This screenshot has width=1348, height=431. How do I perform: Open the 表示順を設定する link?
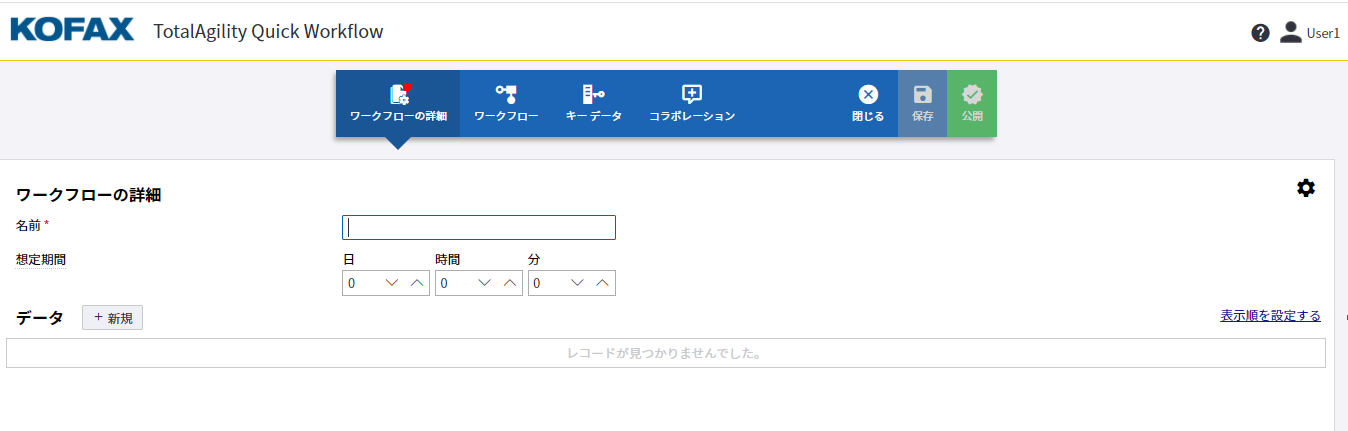click(x=1270, y=316)
